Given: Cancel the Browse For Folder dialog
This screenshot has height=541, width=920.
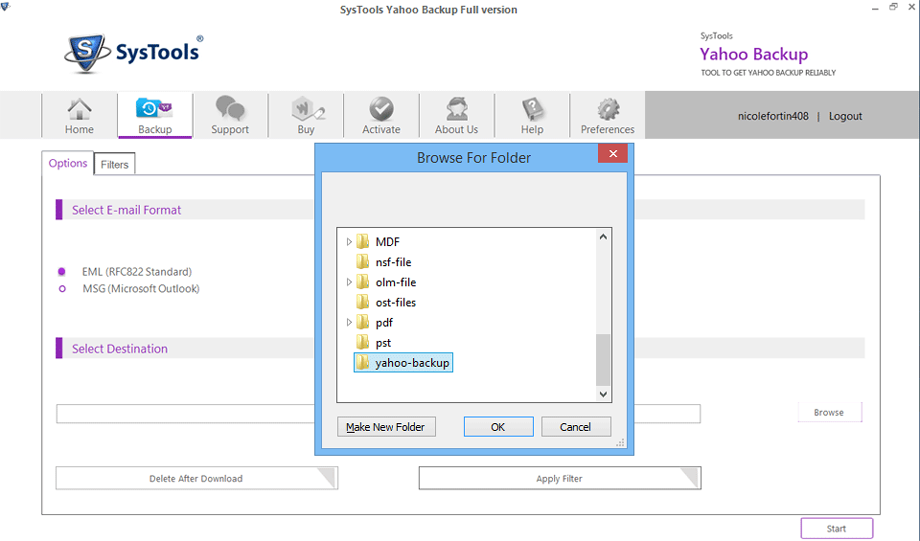Looking at the screenshot, I should [576, 427].
